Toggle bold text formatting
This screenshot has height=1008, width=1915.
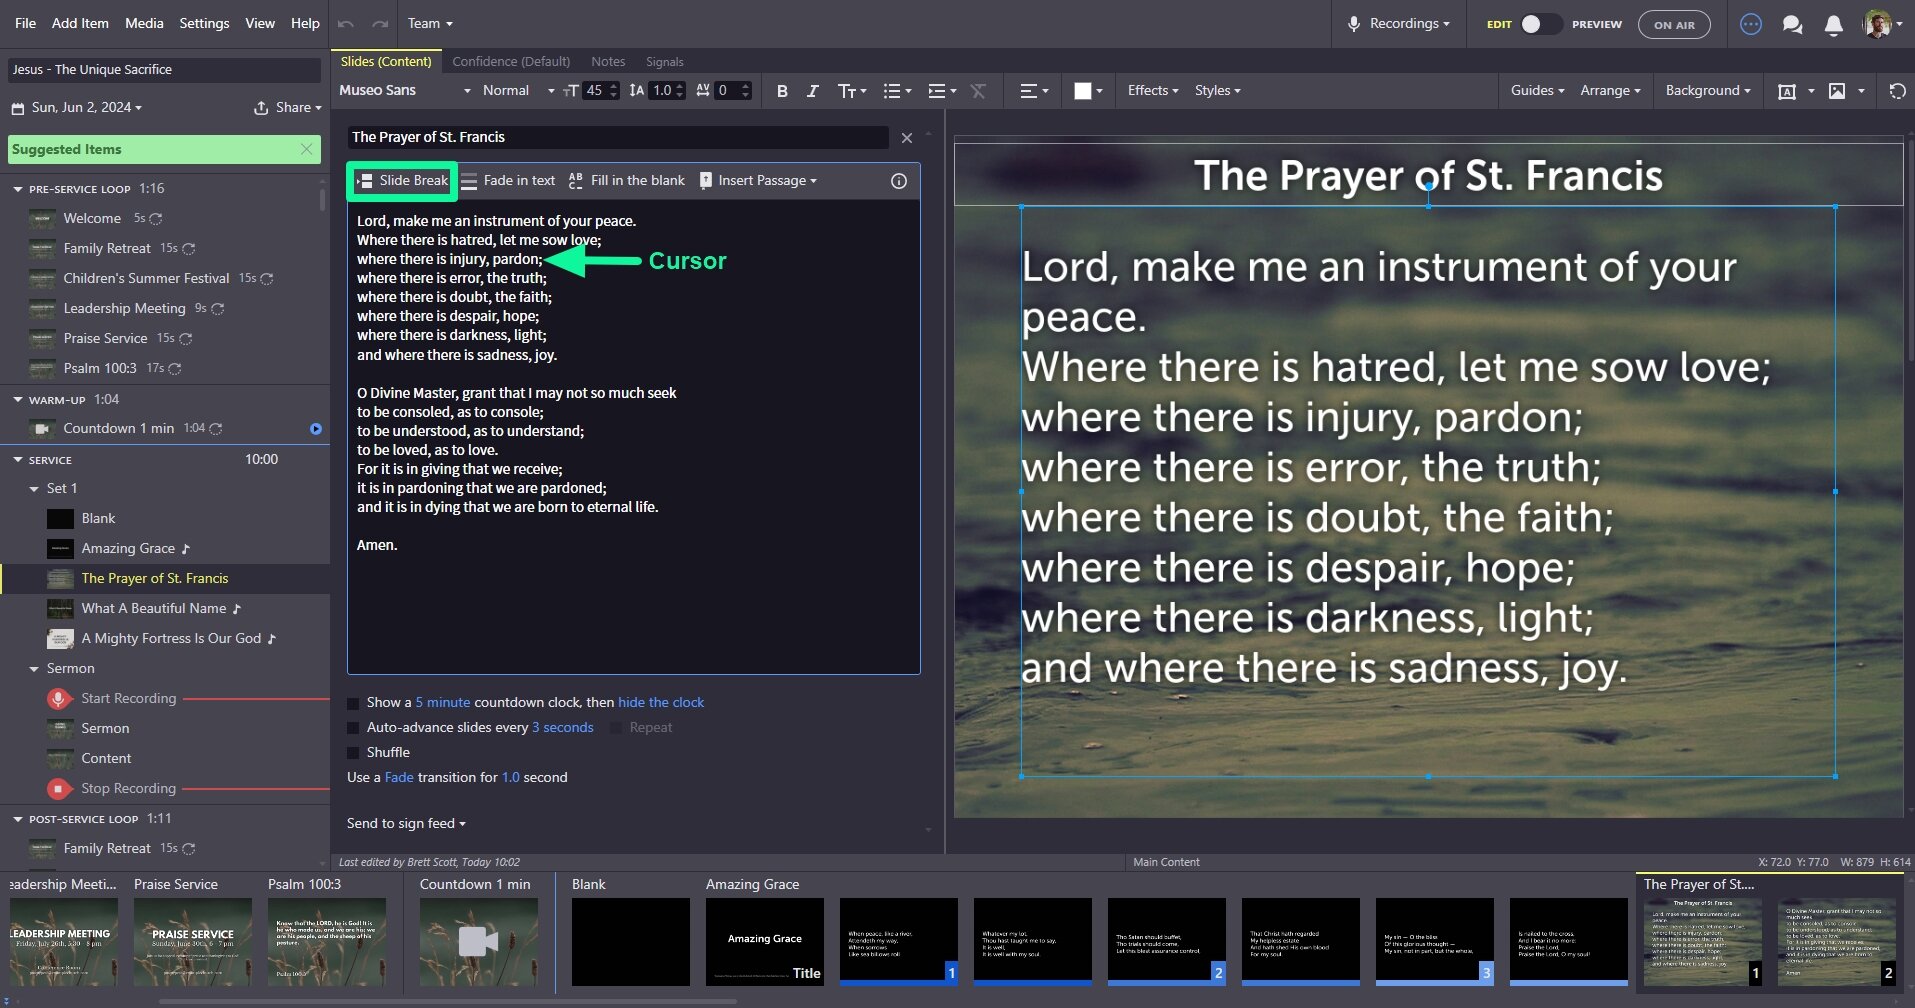782,91
